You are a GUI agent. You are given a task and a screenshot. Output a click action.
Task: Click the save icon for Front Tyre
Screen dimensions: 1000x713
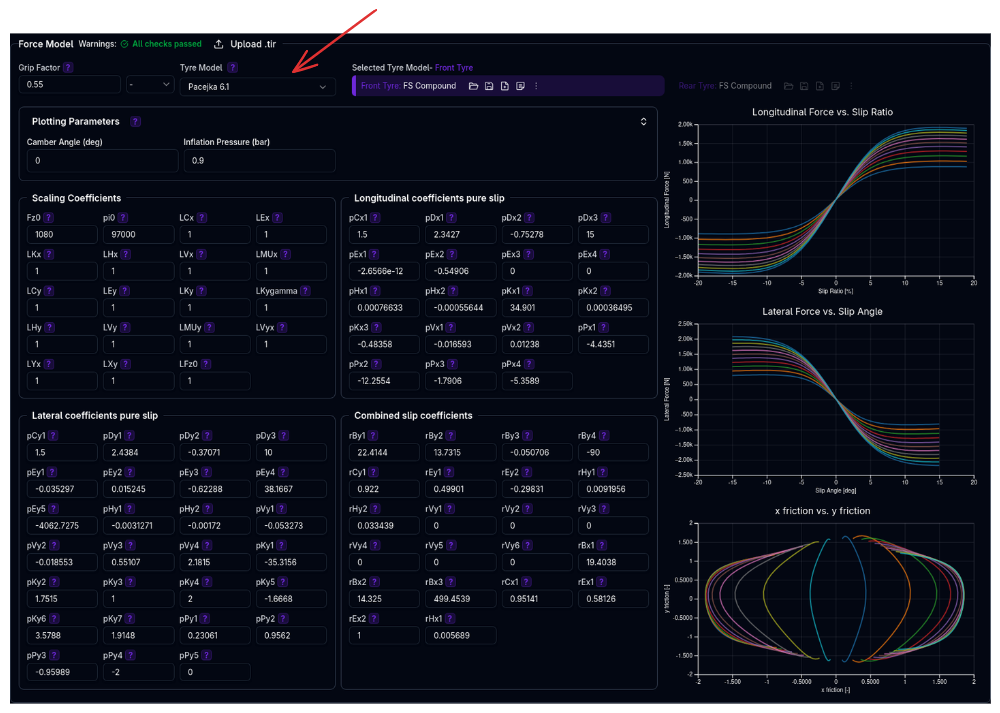pyautogui.click(x=489, y=86)
